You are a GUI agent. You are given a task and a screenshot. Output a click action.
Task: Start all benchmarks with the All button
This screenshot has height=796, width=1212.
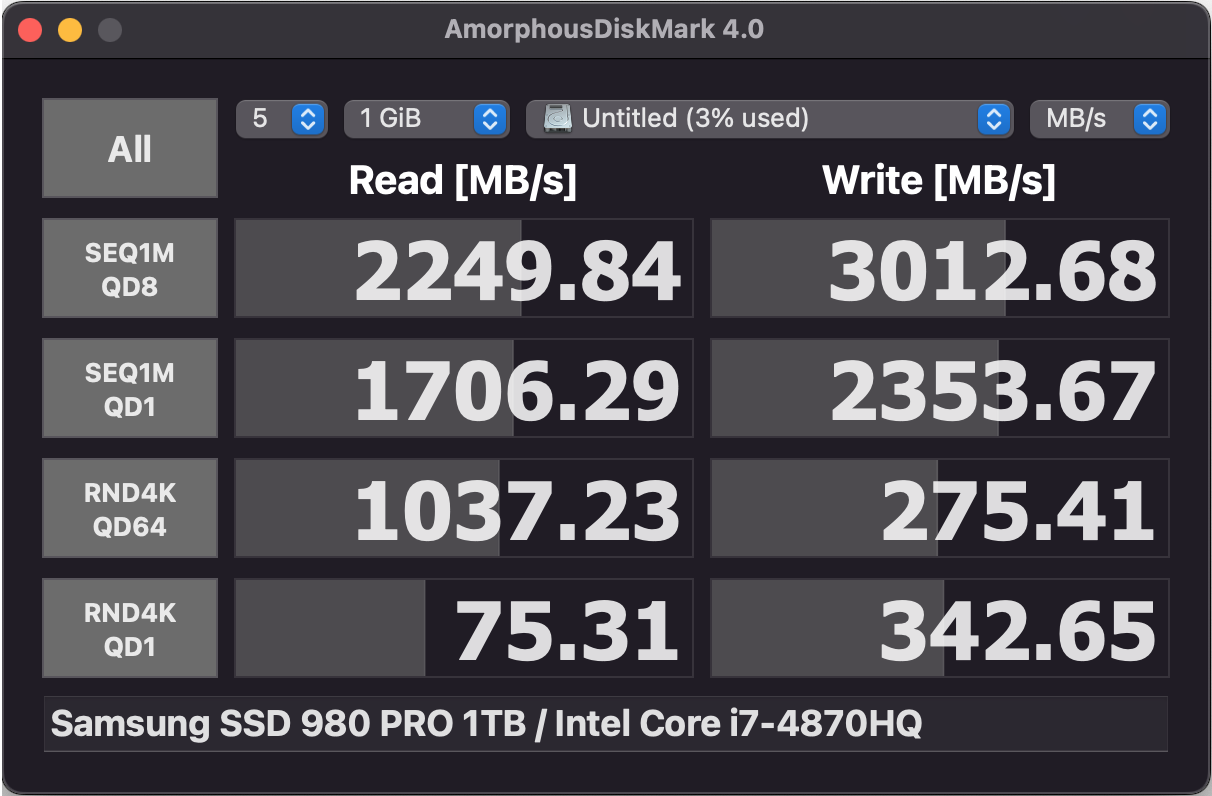pos(129,148)
